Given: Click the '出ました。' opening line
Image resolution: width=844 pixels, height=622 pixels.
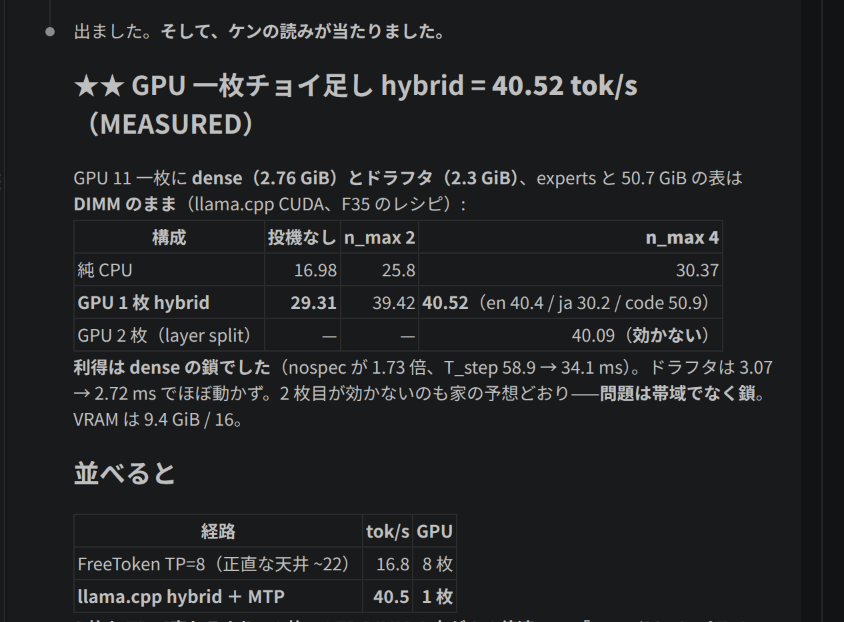Looking at the screenshot, I should coord(259,32).
